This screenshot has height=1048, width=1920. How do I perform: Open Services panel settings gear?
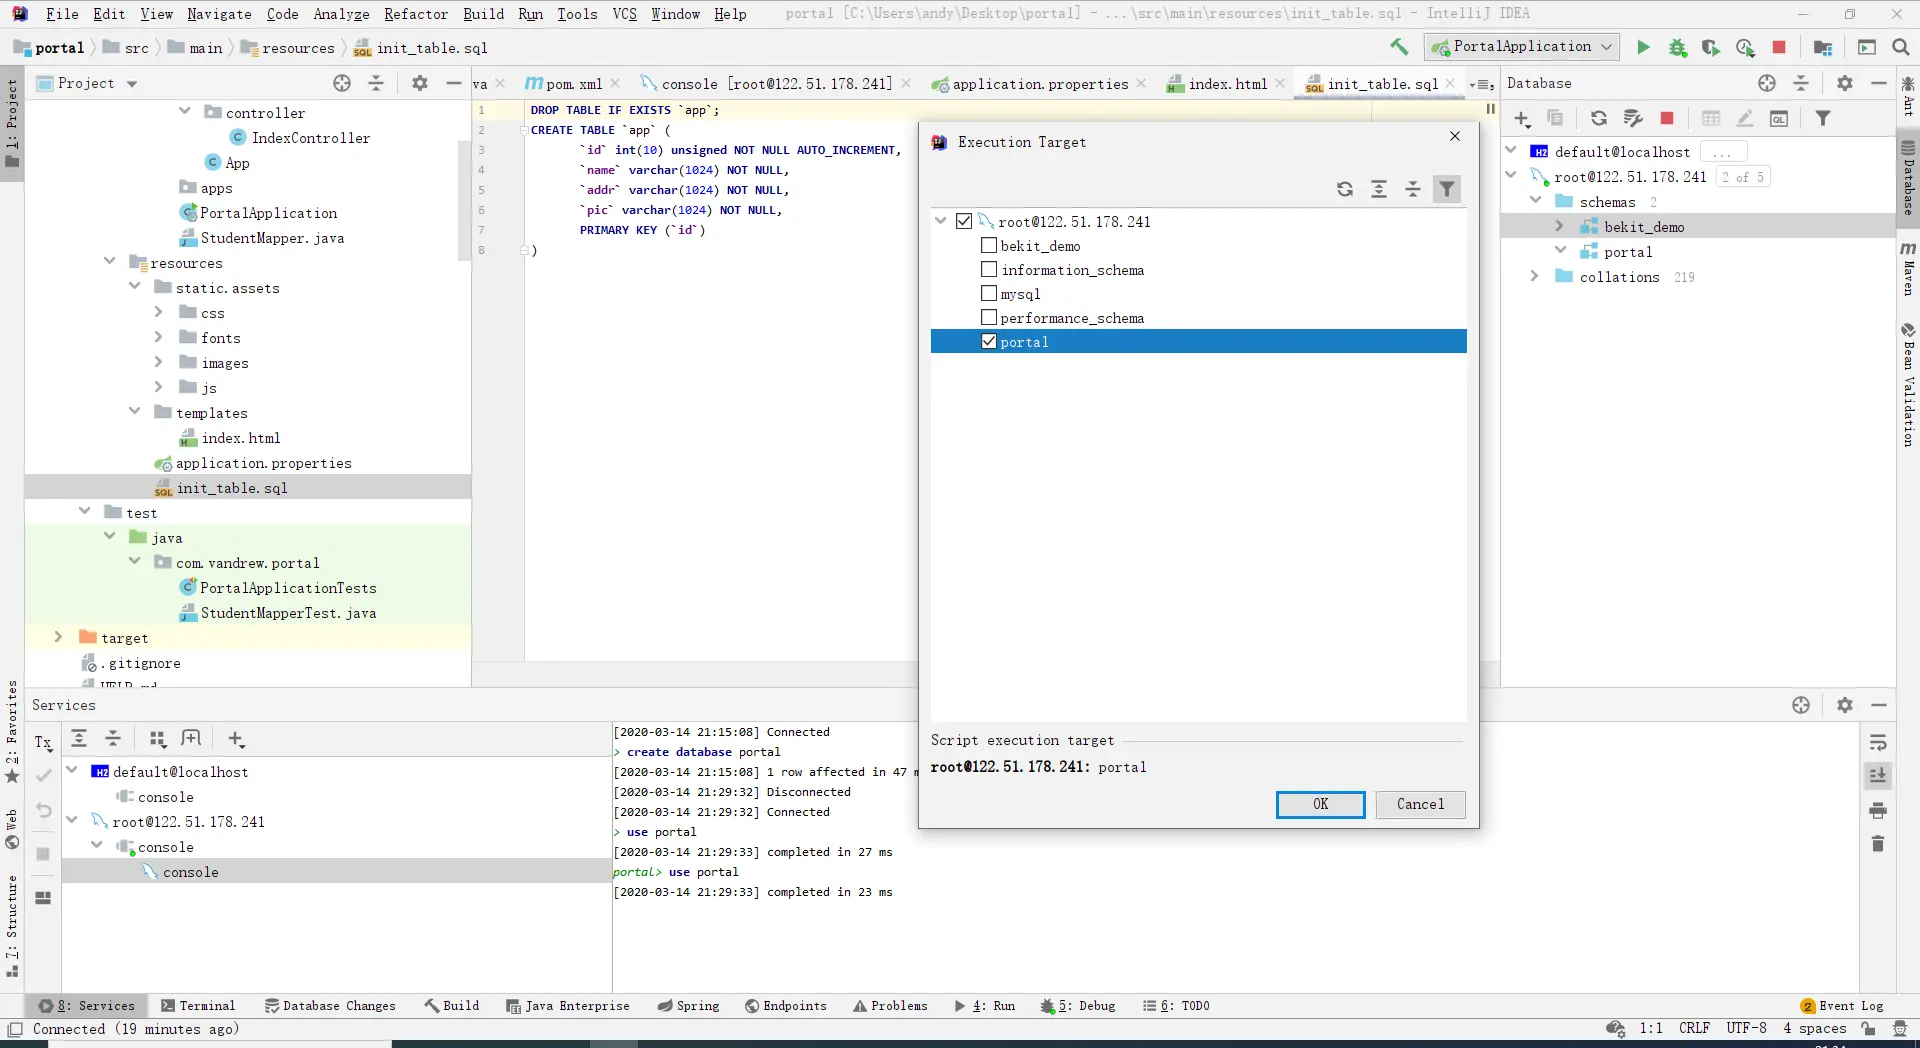click(1845, 705)
